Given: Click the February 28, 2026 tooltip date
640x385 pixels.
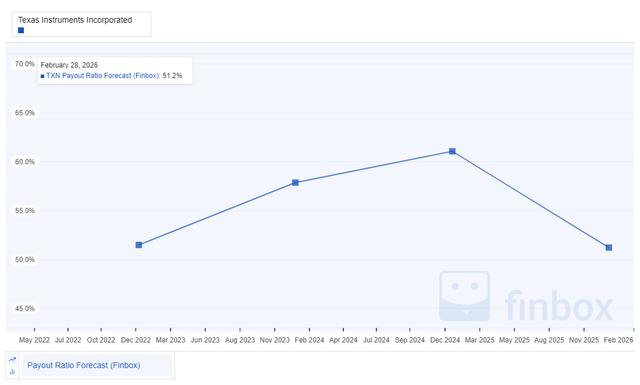Looking at the screenshot, I should tap(69, 65).
